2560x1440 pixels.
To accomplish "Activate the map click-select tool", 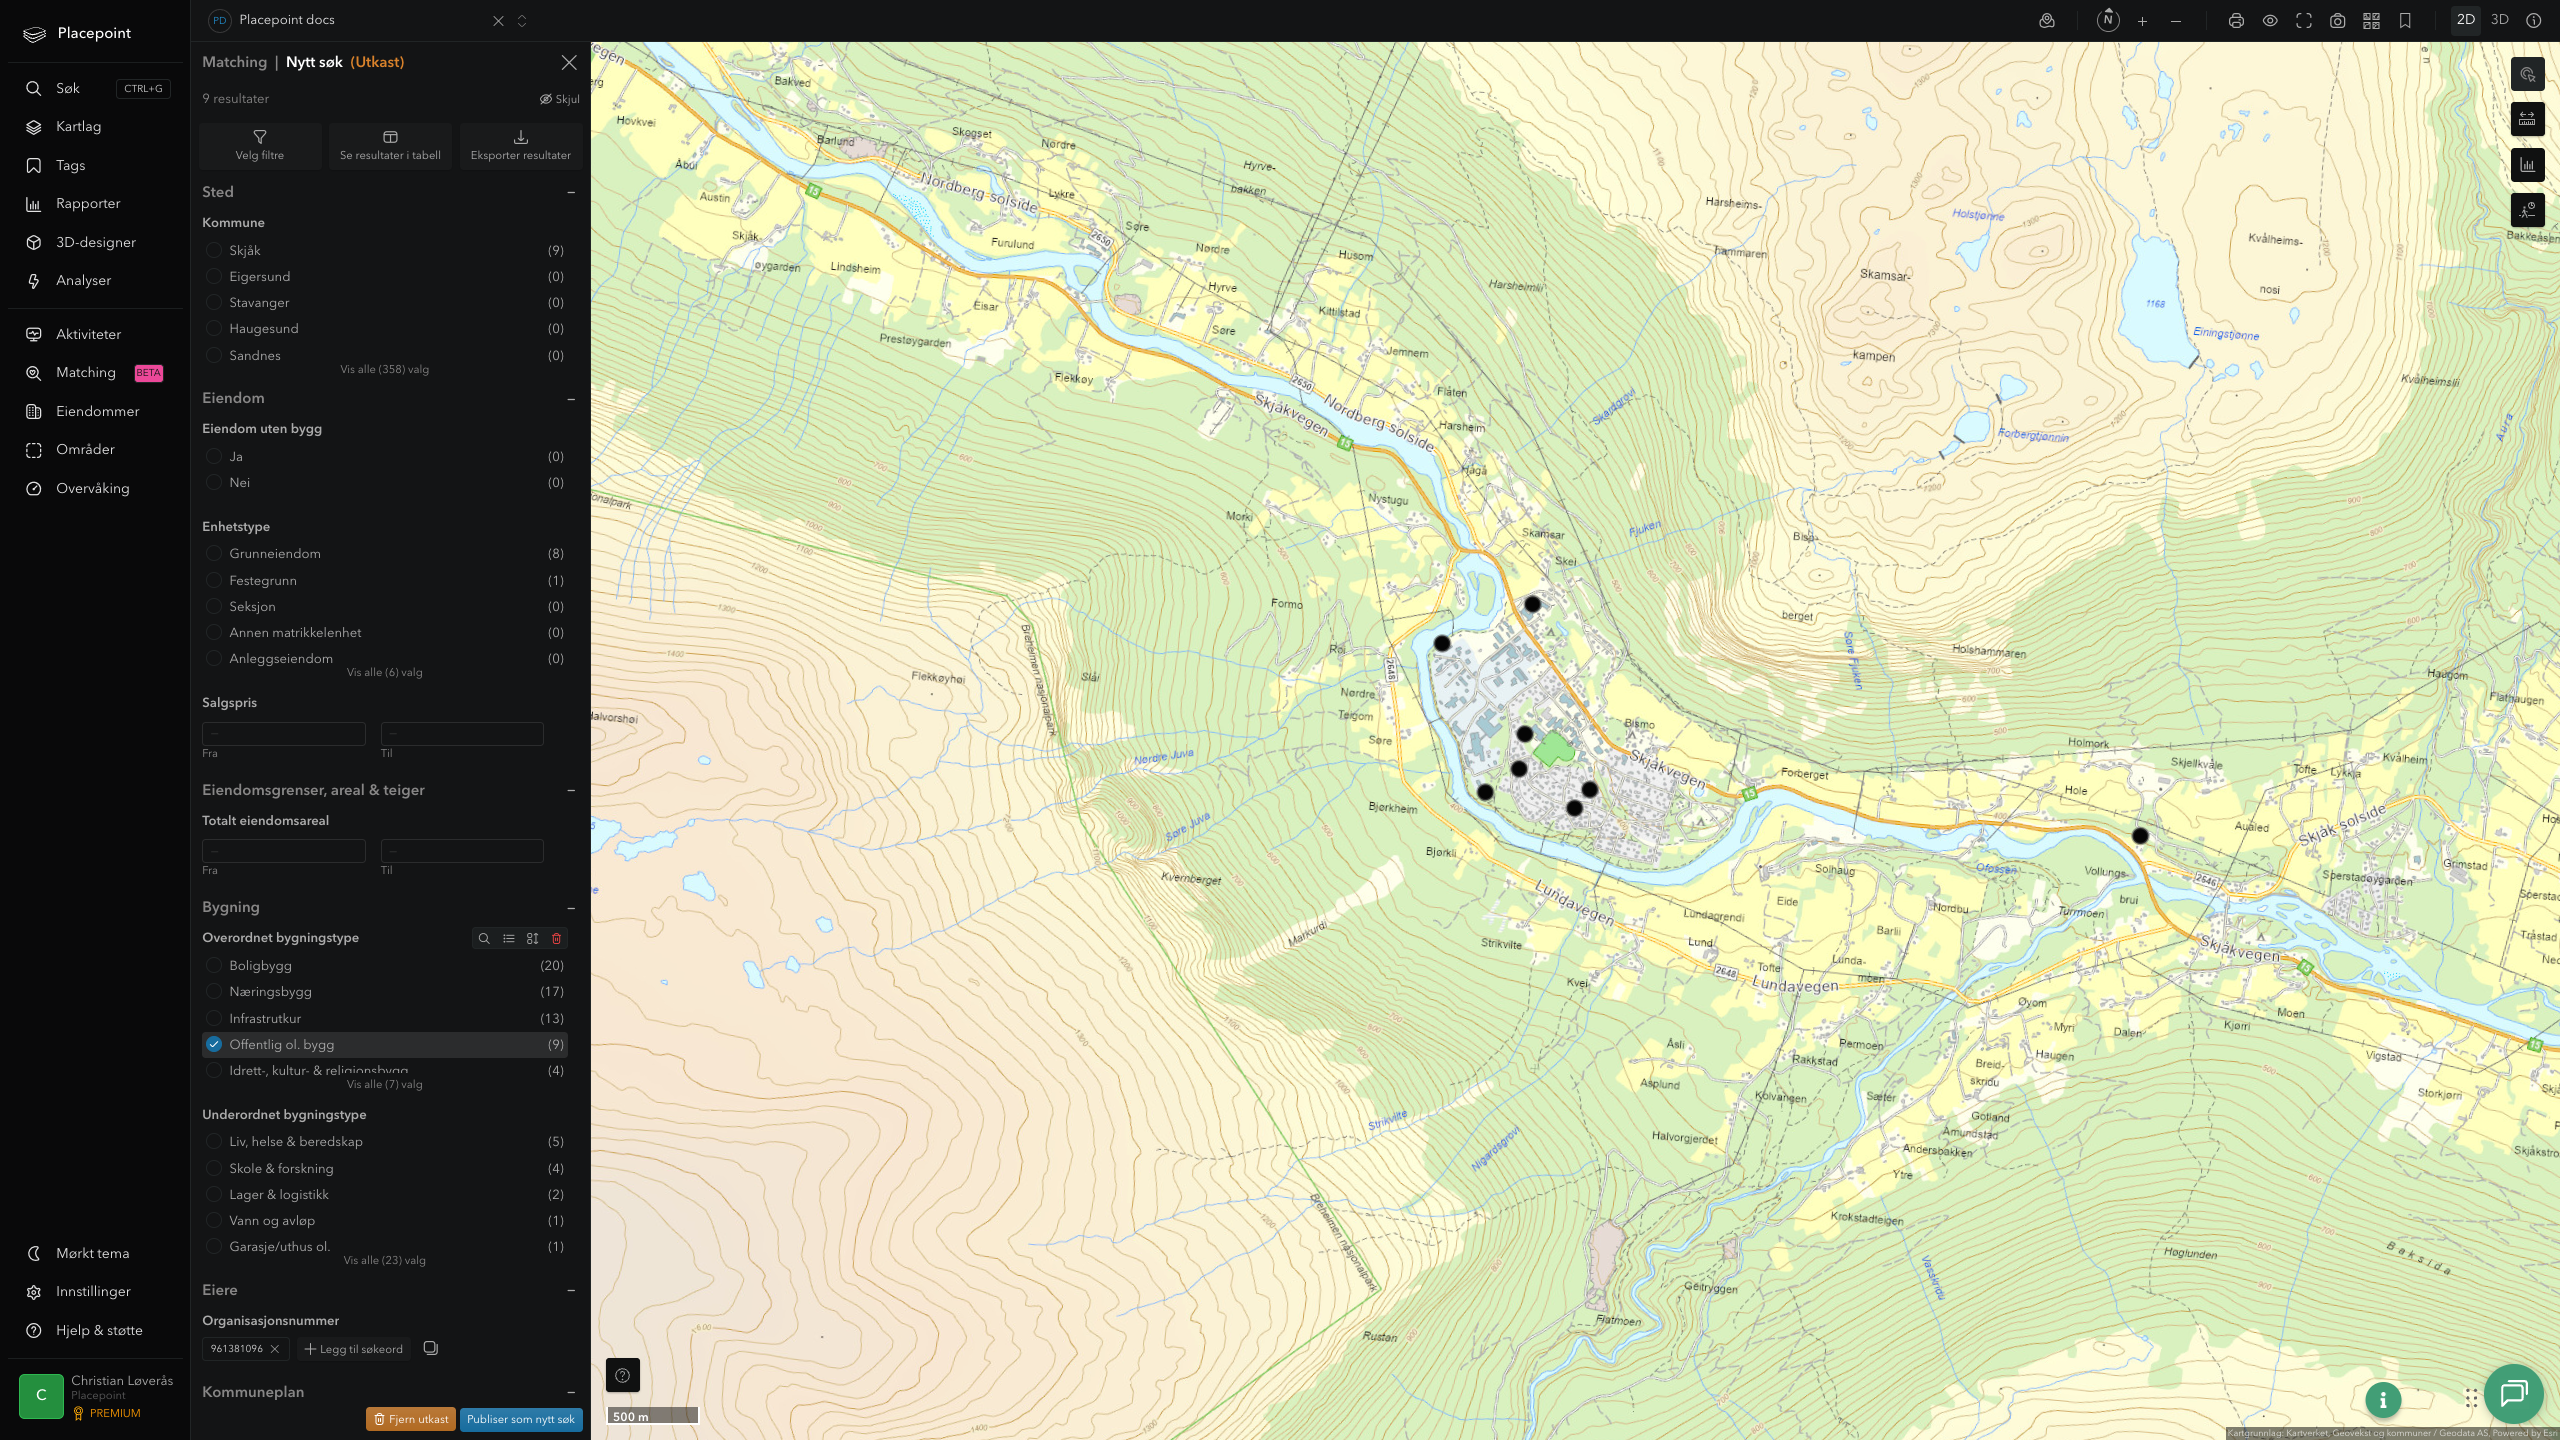I will point(2527,74).
